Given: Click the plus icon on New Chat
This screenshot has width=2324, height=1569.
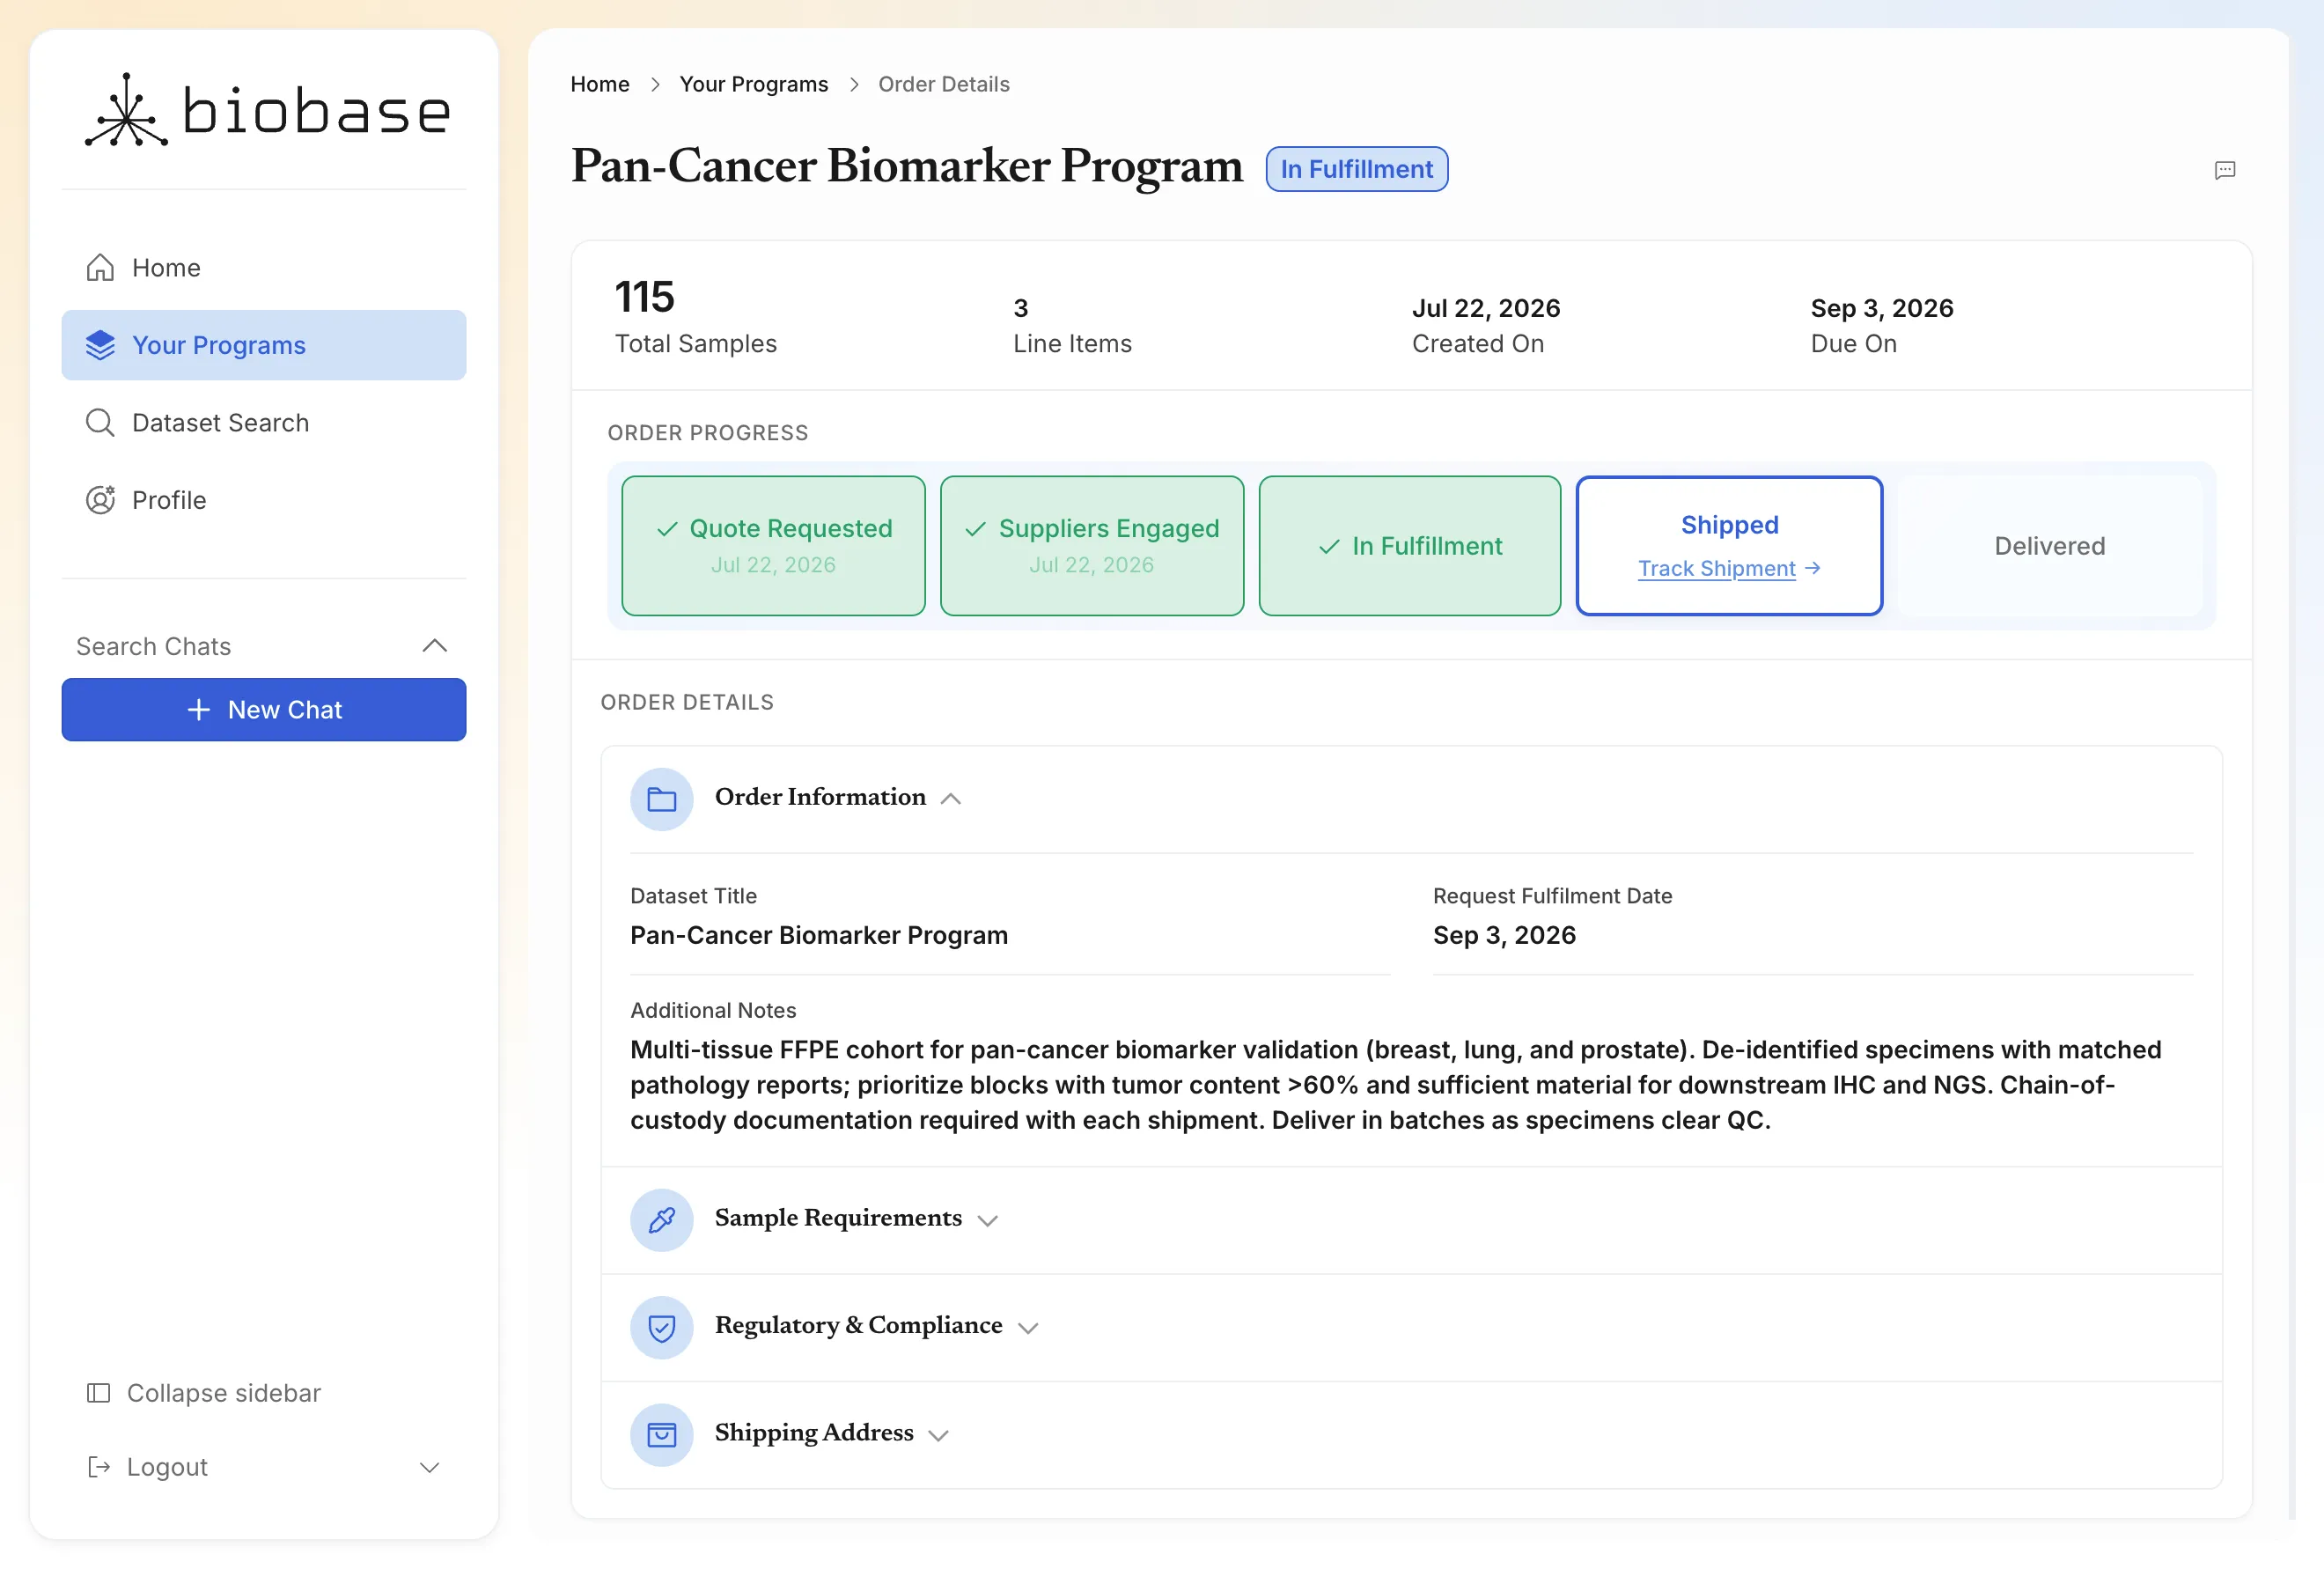Looking at the screenshot, I should tap(199, 710).
